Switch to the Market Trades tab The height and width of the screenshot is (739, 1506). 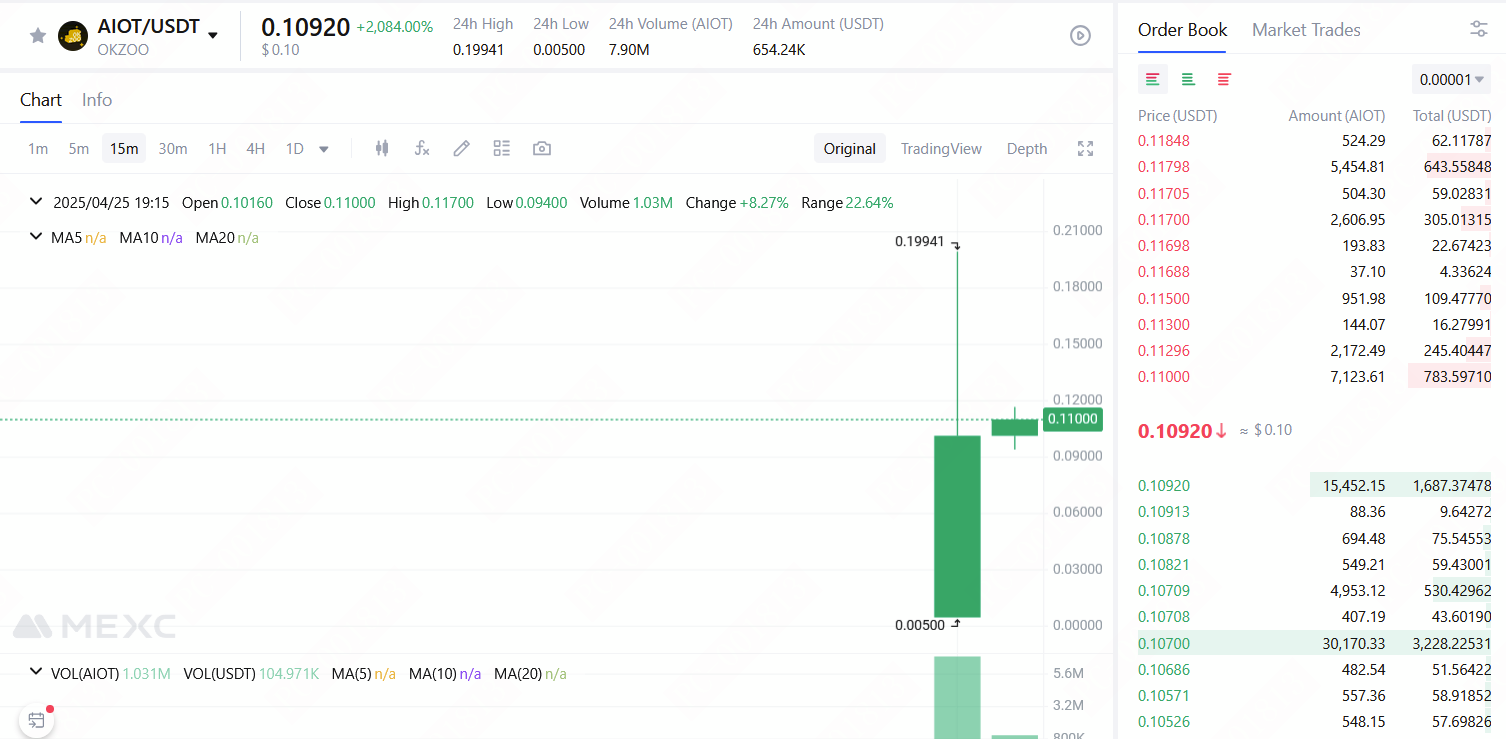click(x=1306, y=30)
